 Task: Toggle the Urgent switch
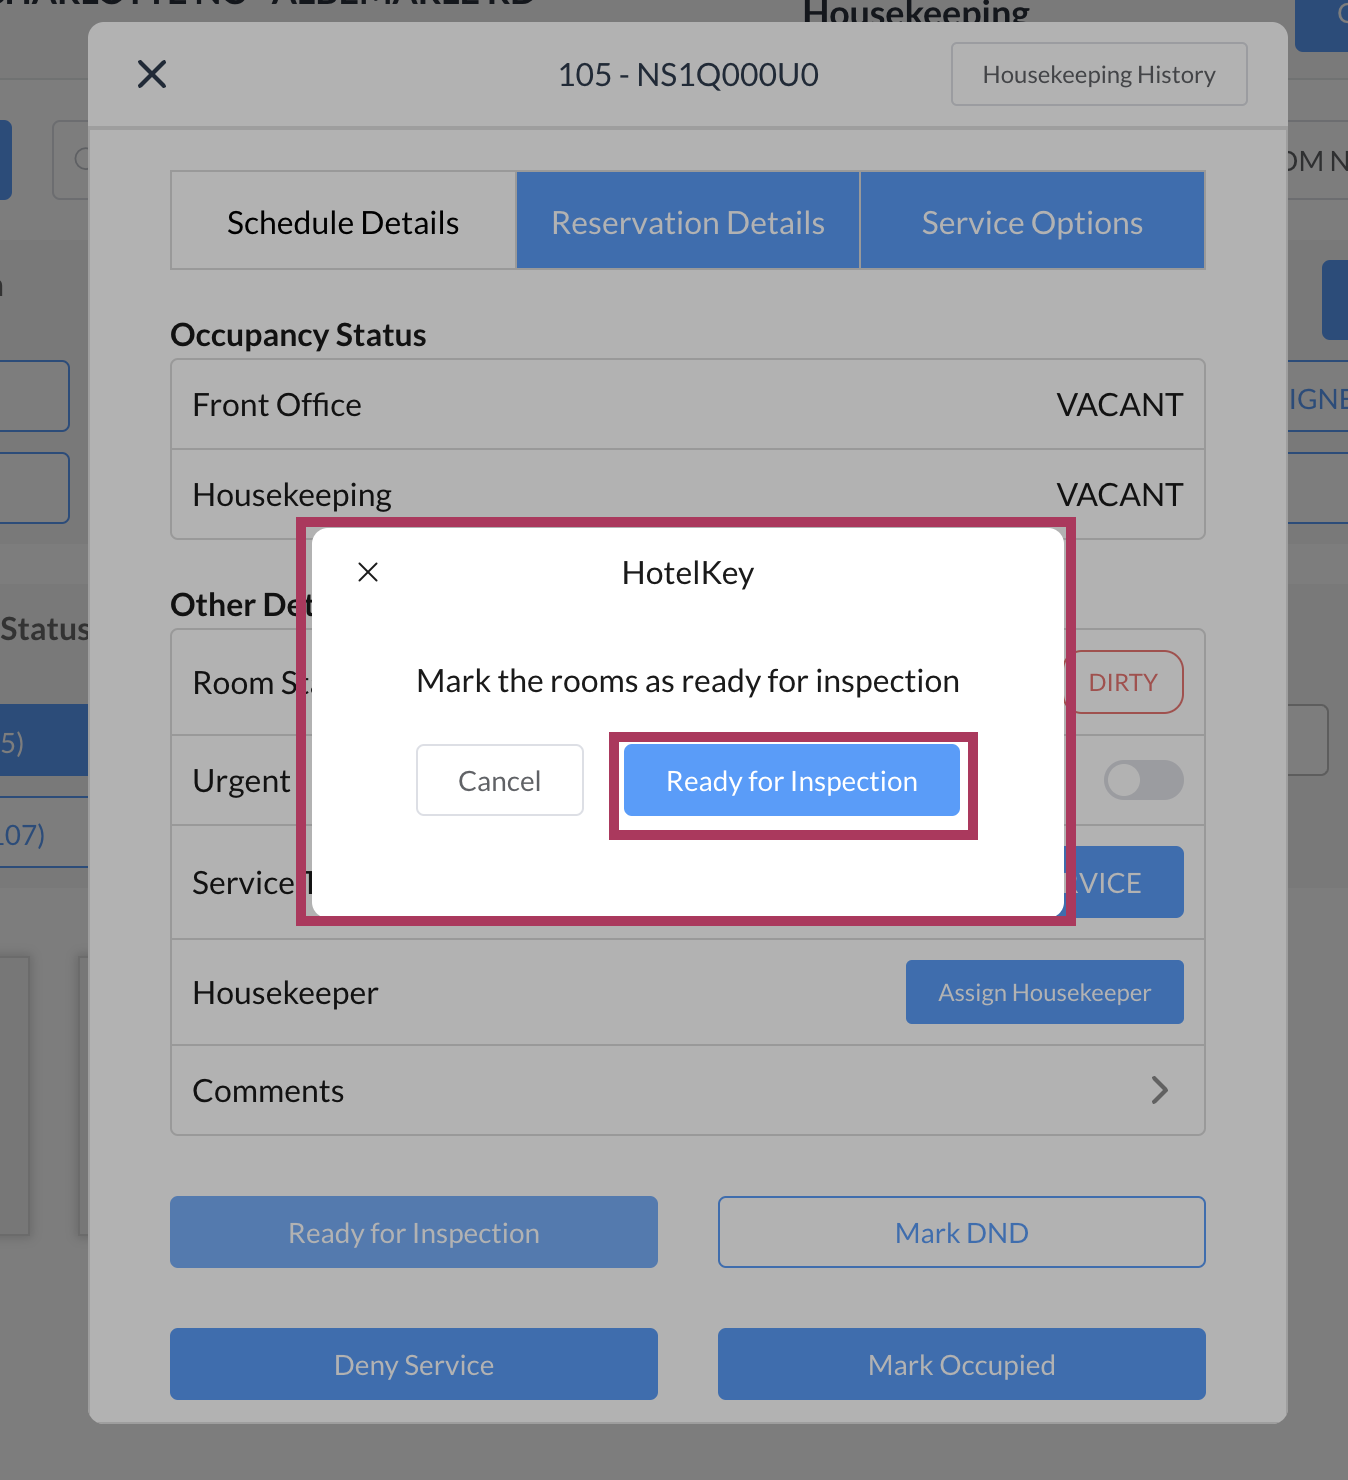(x=1143, y=780)
